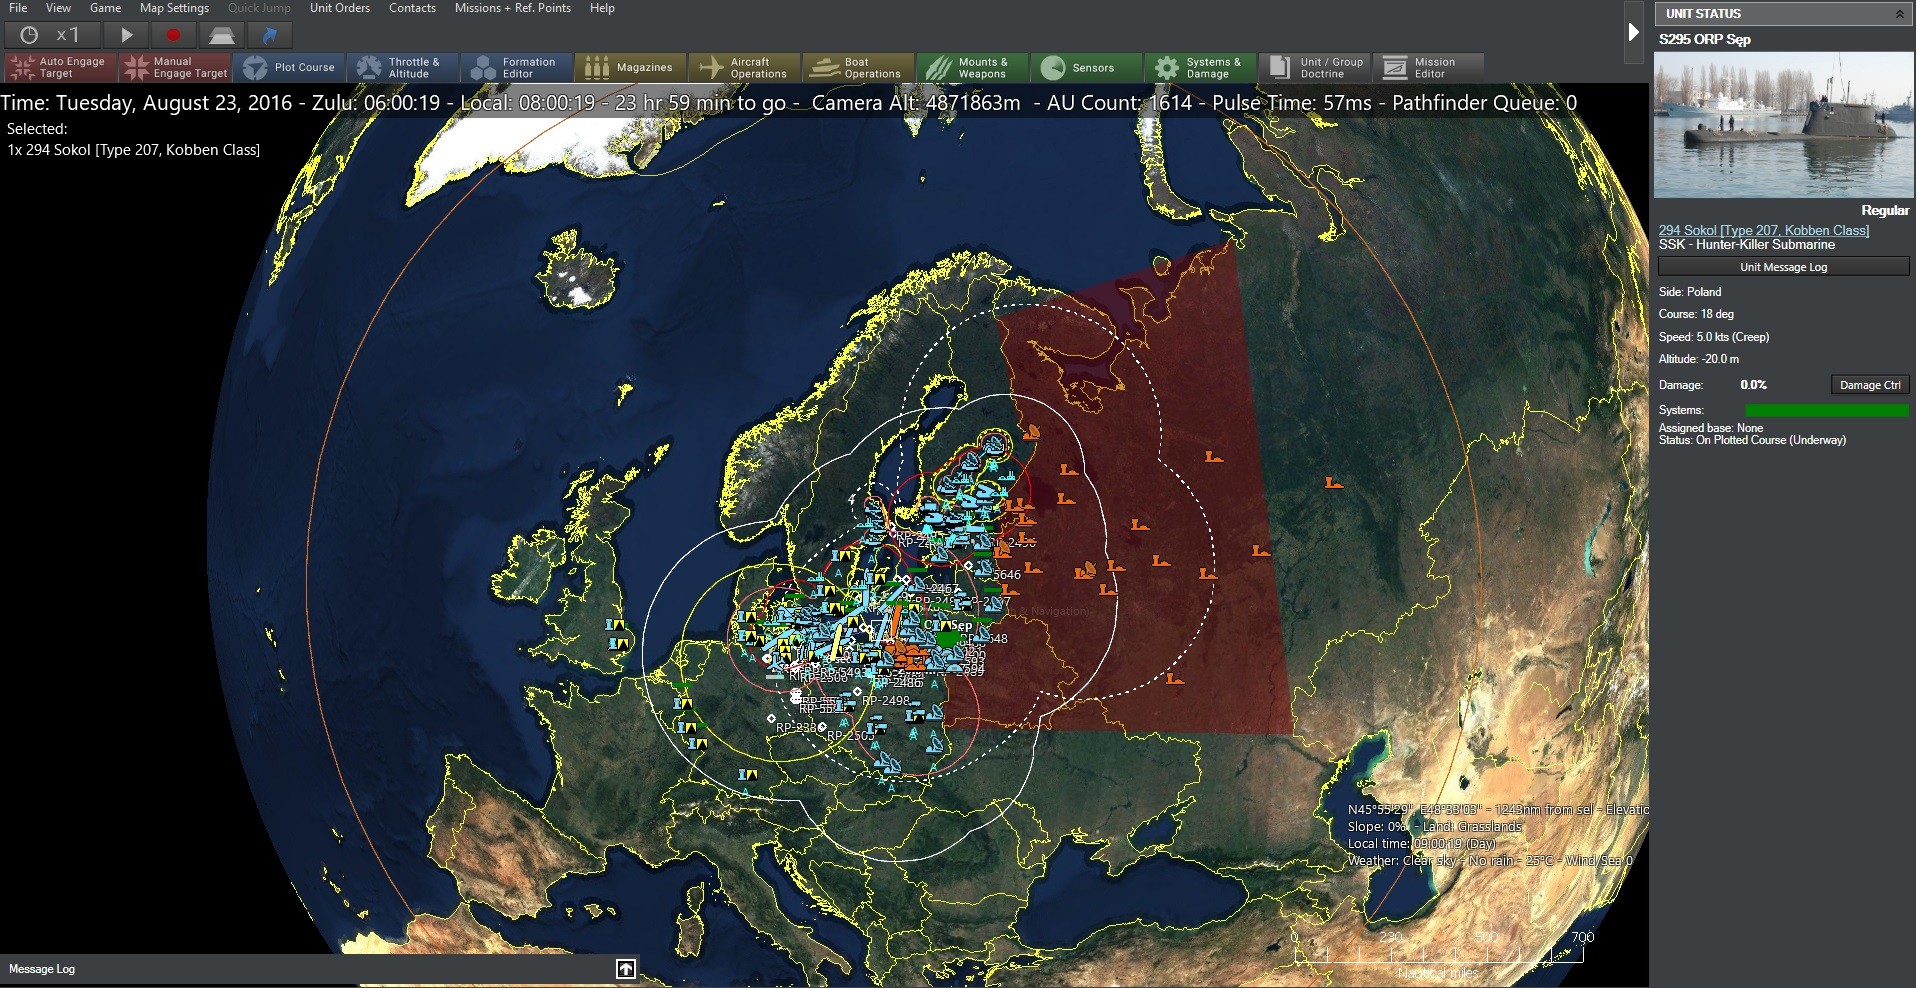The image size is (1916, 988).
Task: Click the green Systems status bar
Action: pyautogui.click(x=1827, y=410)
